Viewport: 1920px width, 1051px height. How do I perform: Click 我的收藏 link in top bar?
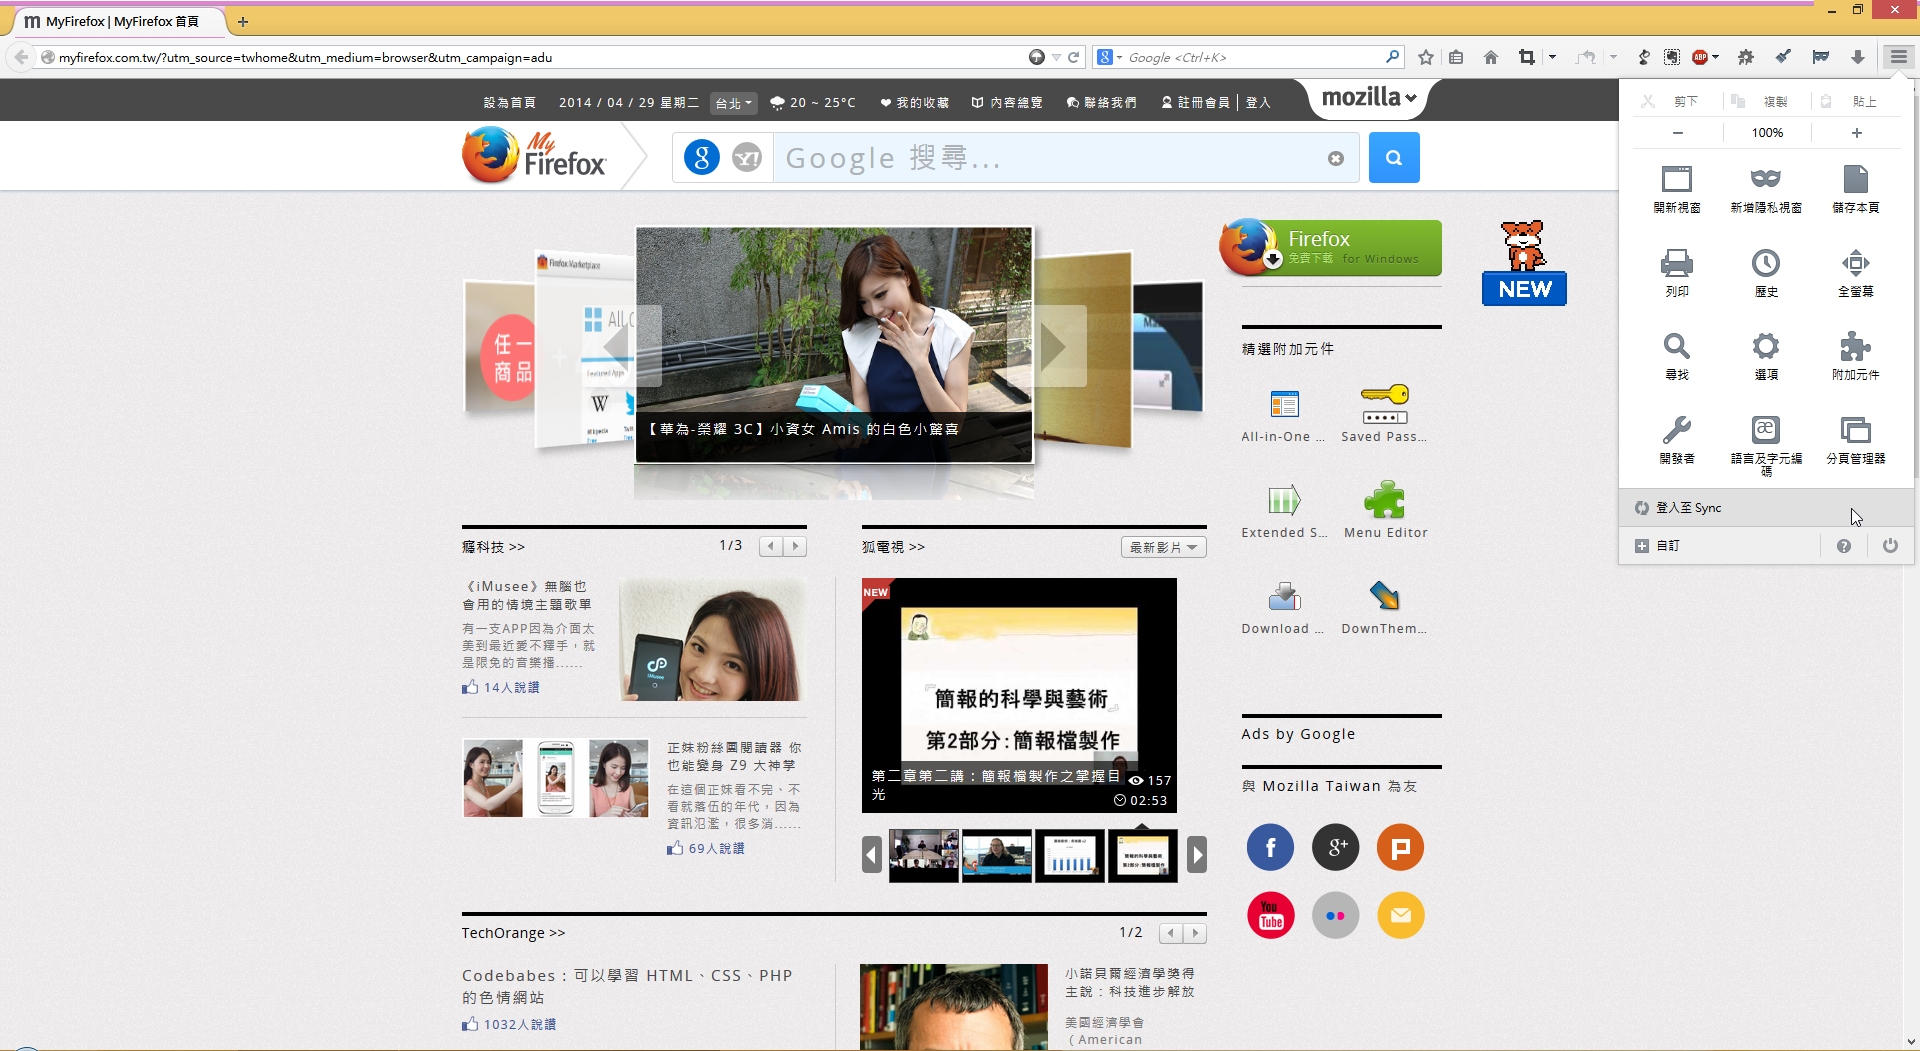coord(915,103)
